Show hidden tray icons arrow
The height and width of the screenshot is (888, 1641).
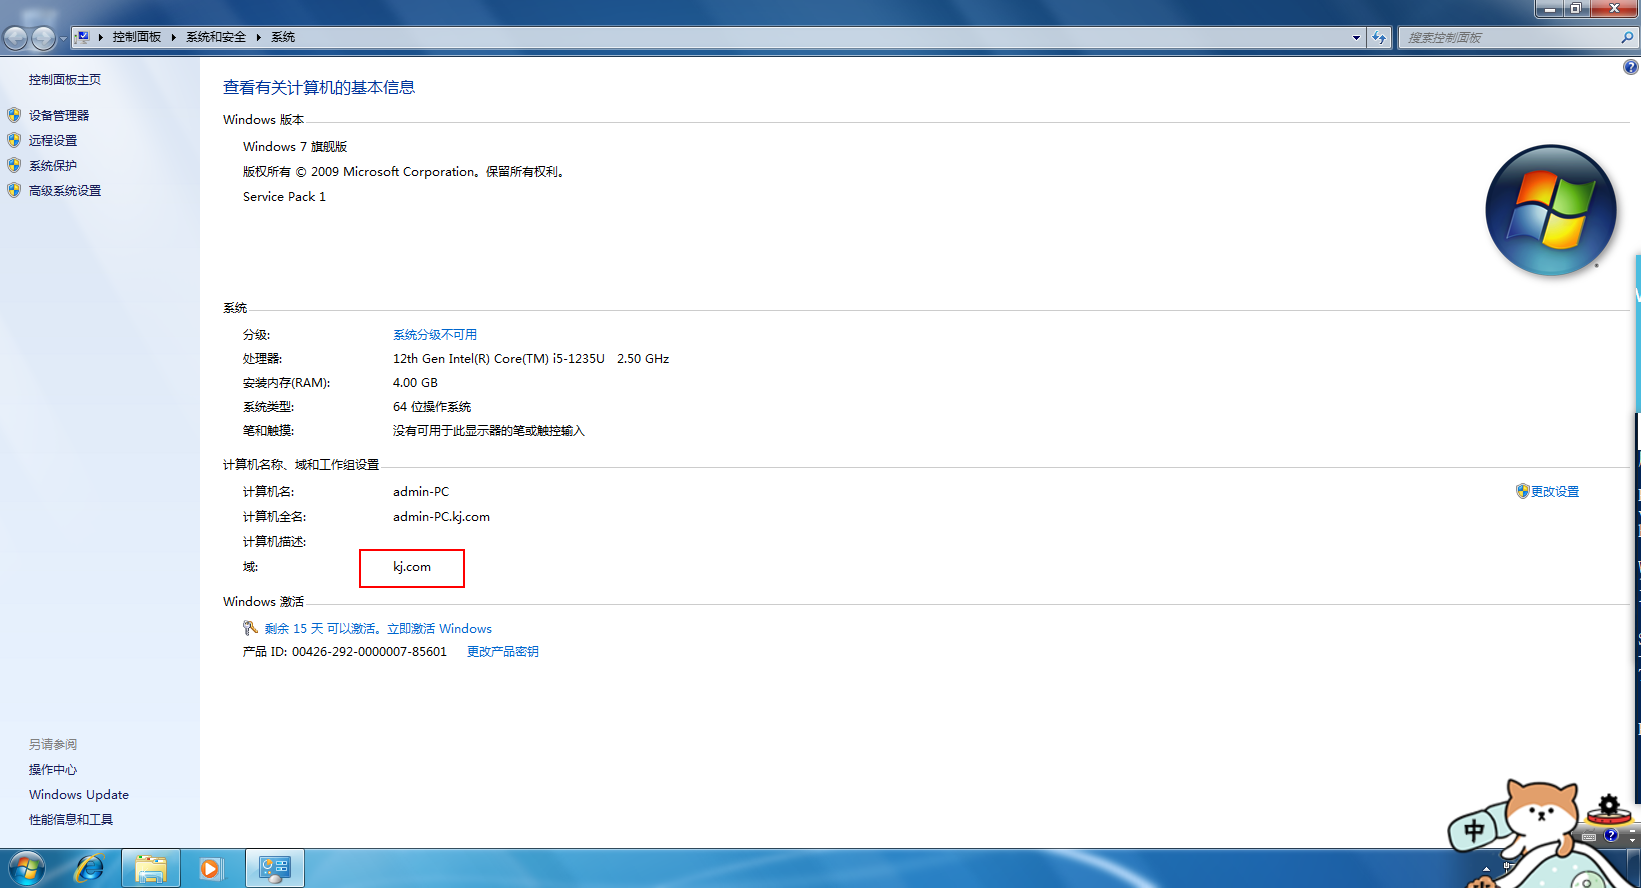[x=1486, y=869]
